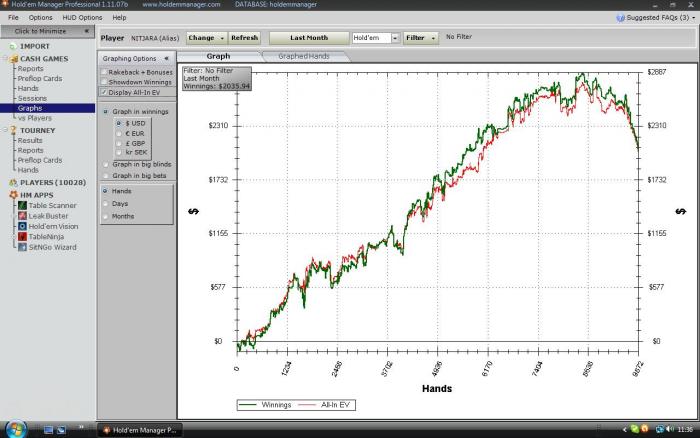Click the Cash Games coins icon
Viewport: 700px width, 438px height.
pyautogui.click(x=14, y=59)
